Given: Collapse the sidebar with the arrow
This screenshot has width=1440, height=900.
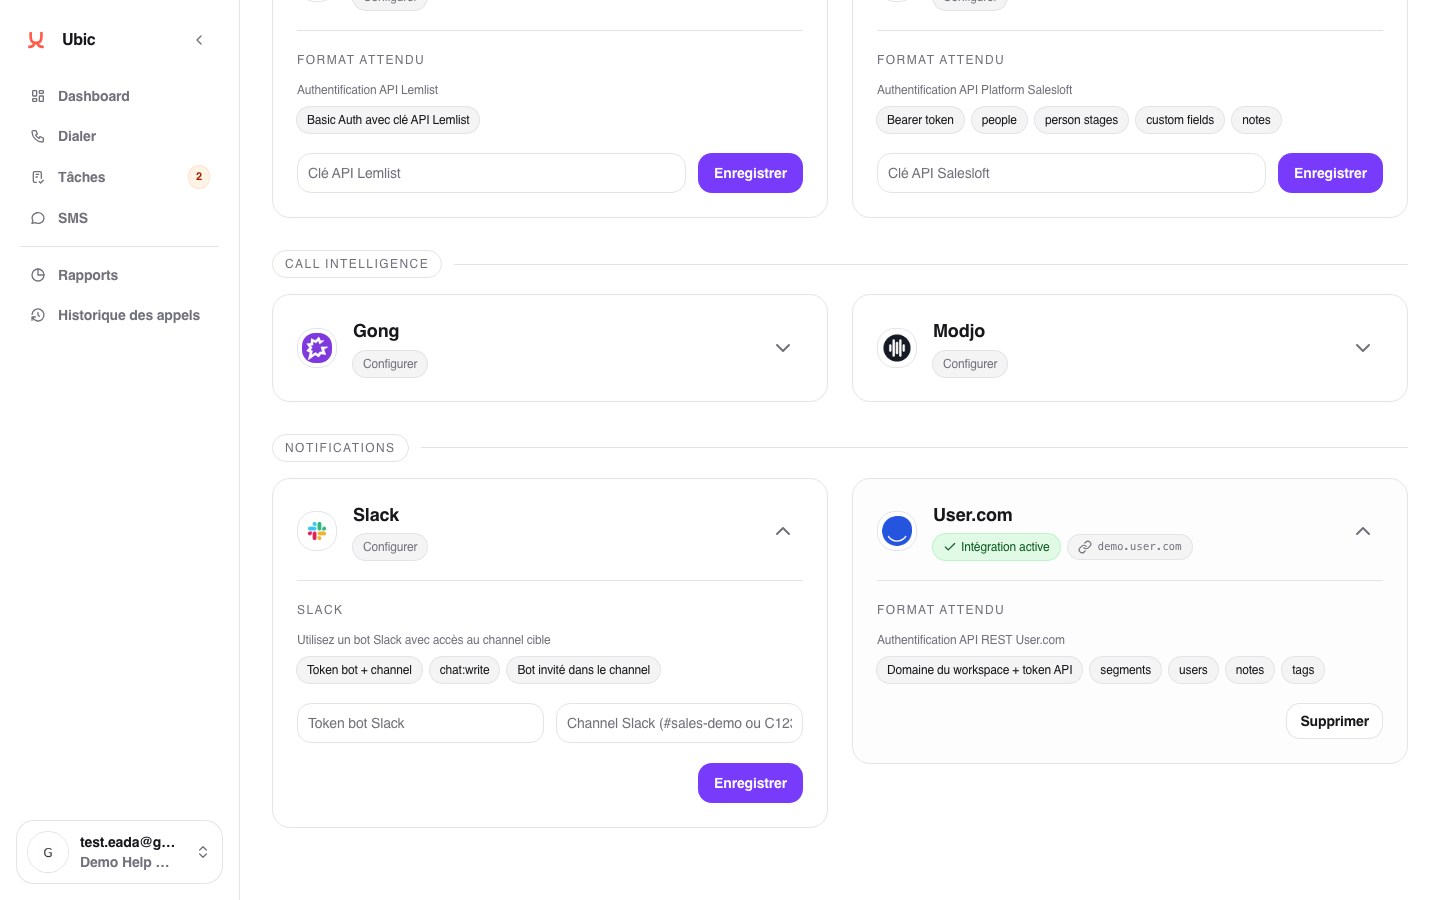Looking at the screenshot, I should pyautogui.click(x=199, y=40).
